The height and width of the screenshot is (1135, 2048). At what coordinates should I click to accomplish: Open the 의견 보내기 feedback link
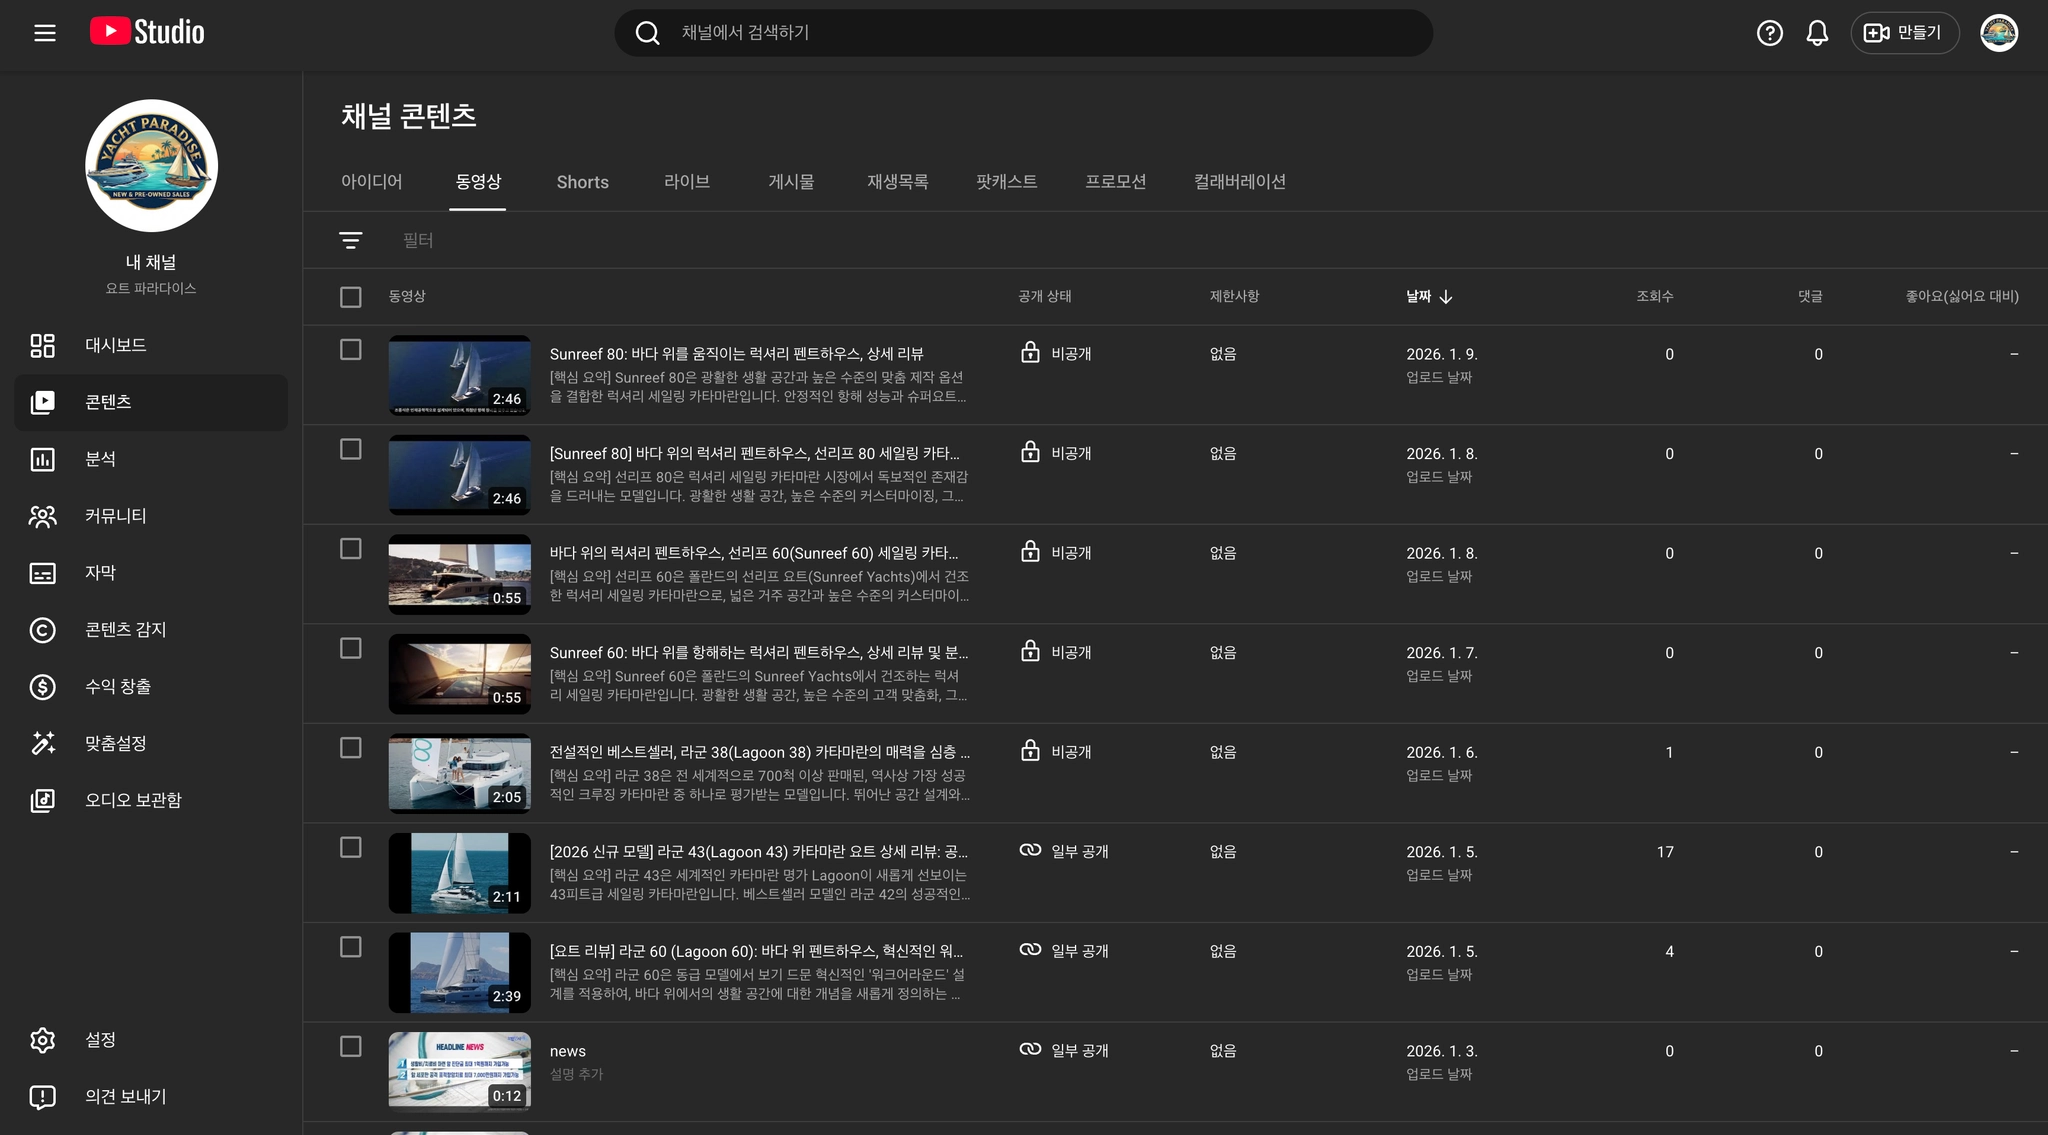125,1097
